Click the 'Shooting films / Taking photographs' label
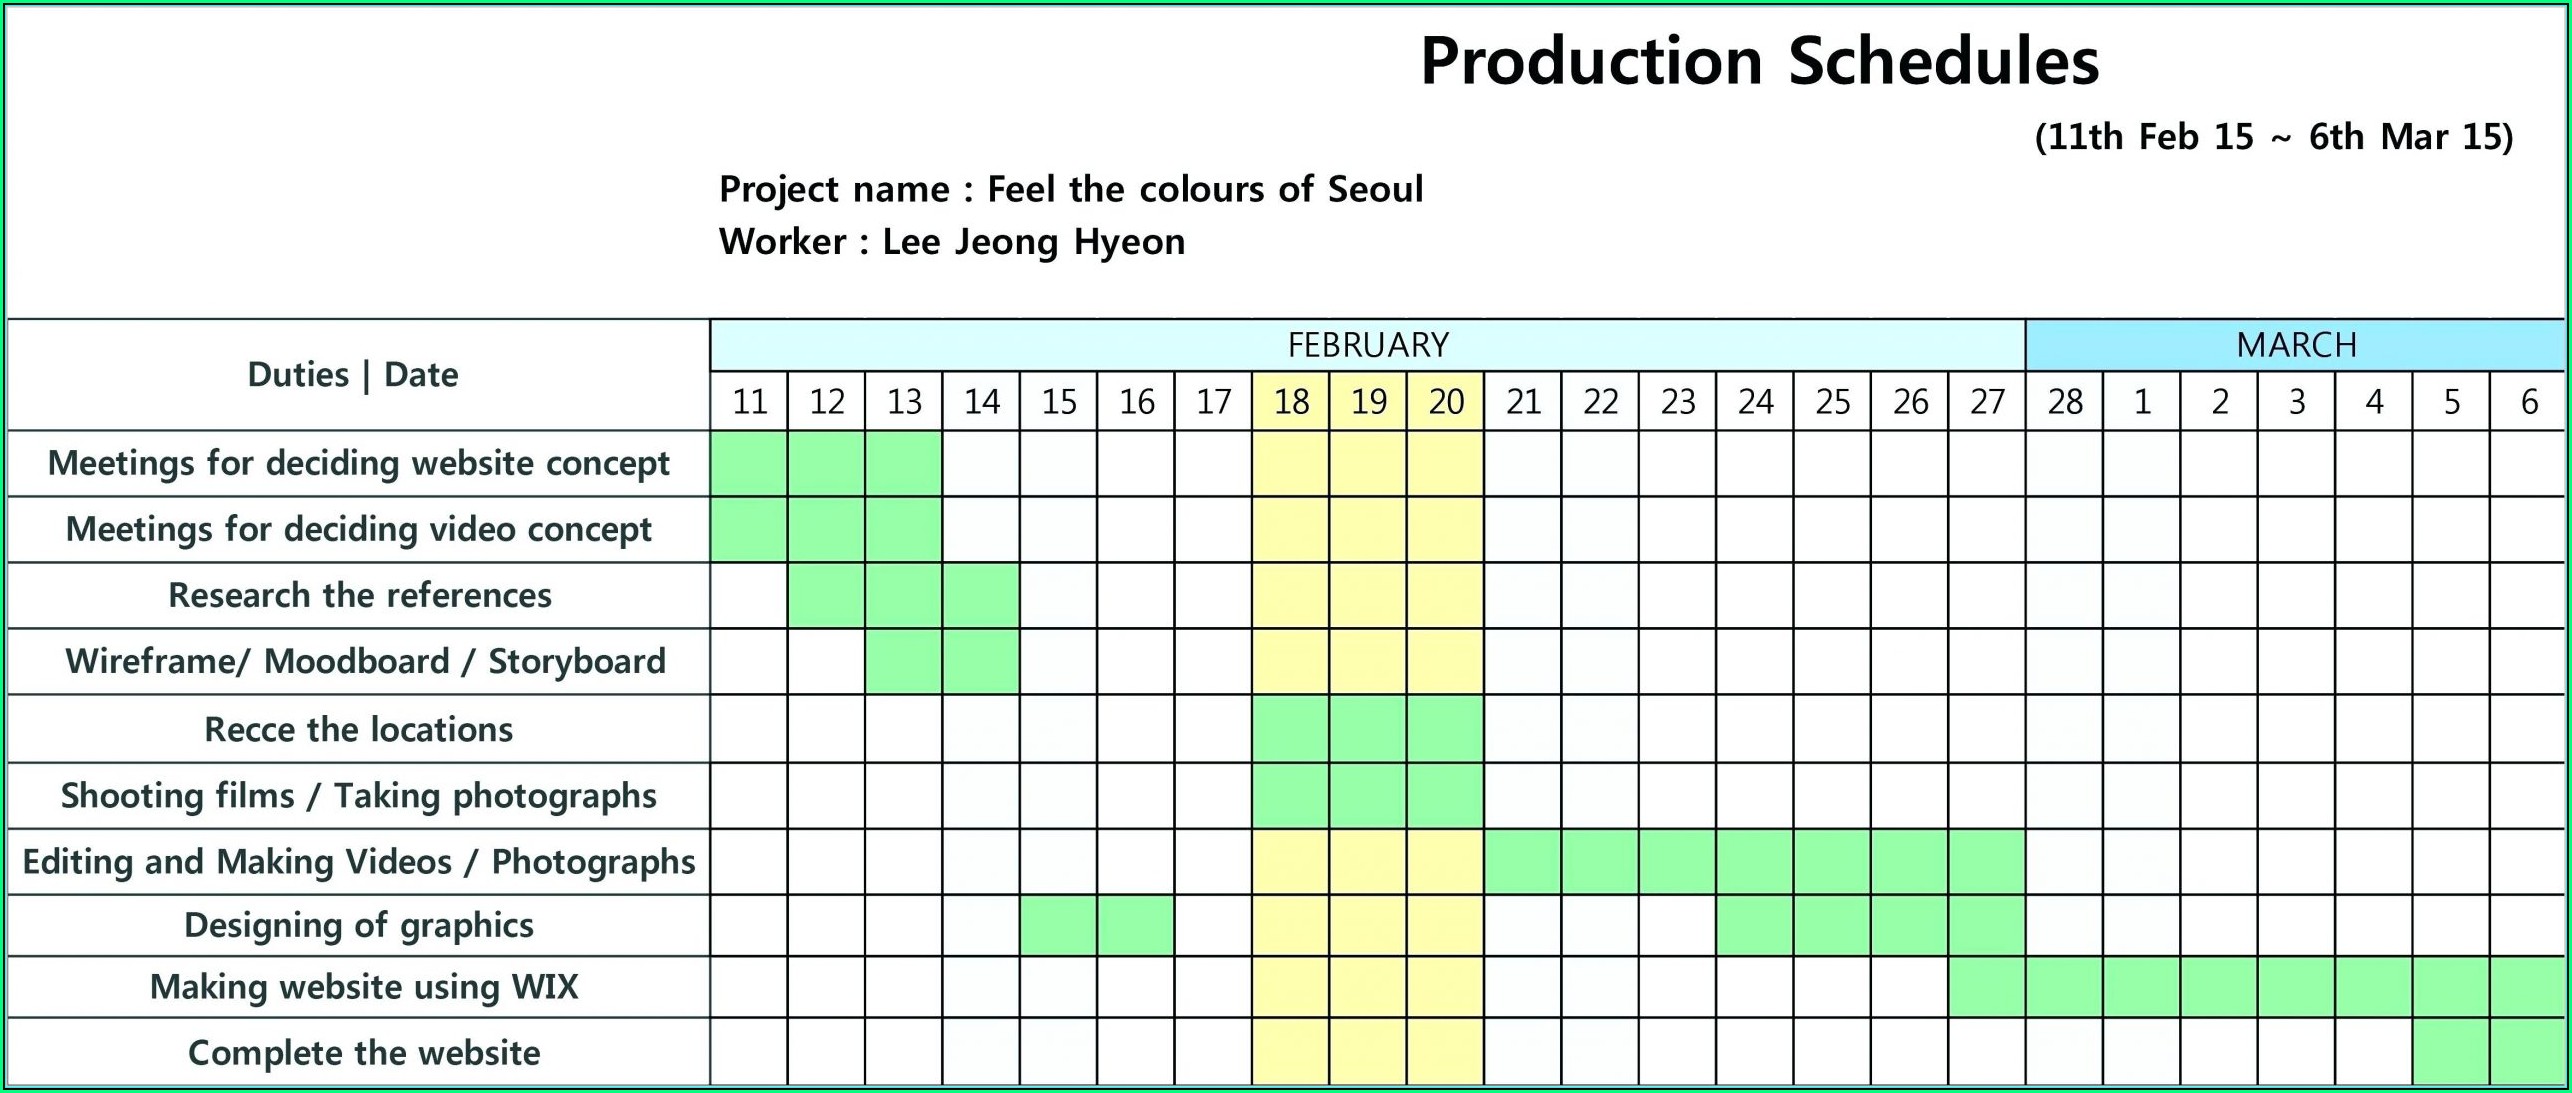The width and height of the screenshot is (2572, 1093). point(358,795)
